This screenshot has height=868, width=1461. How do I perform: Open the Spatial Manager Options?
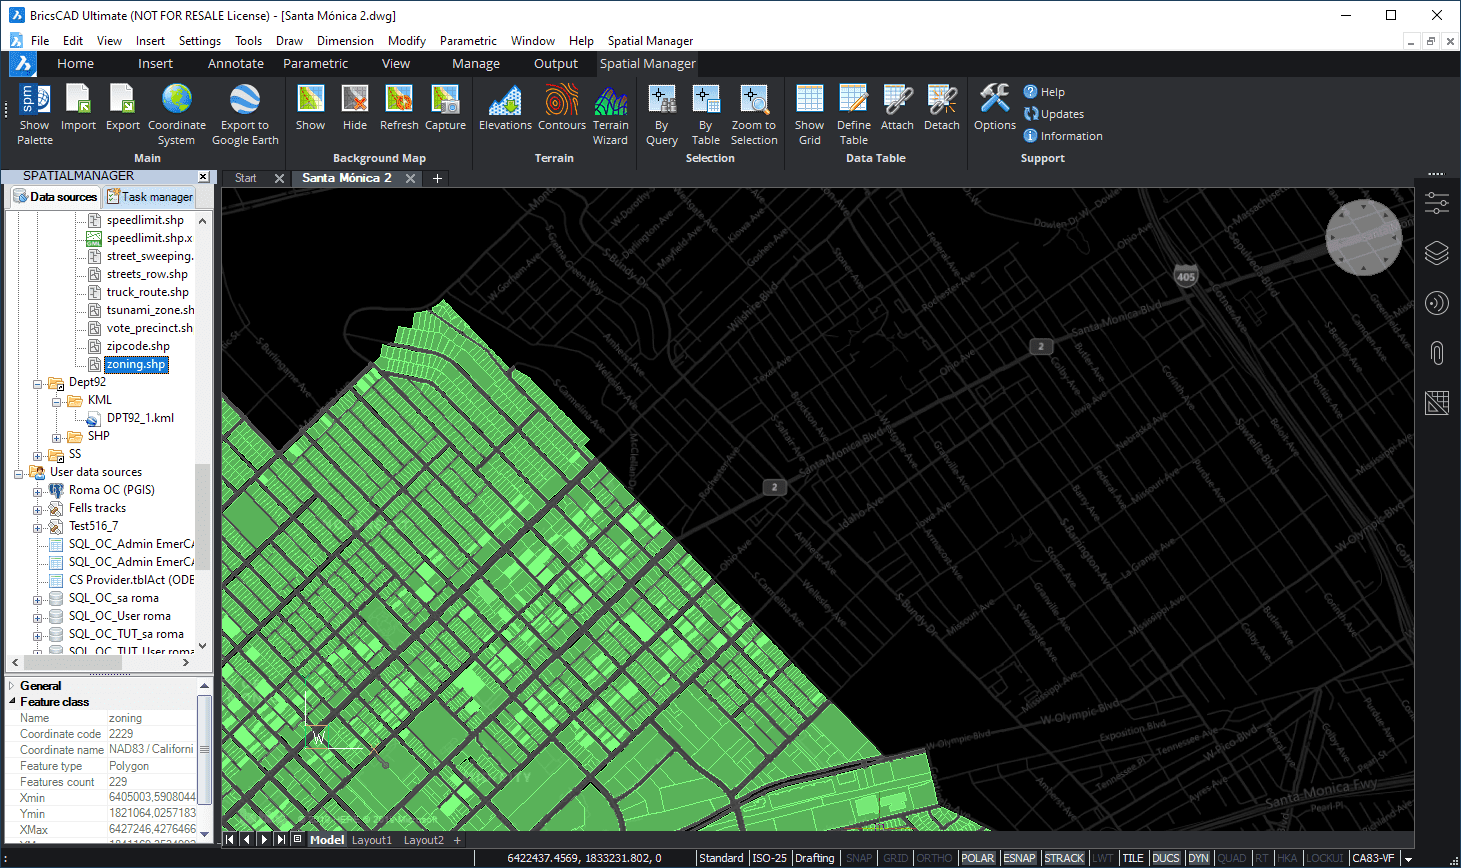(995, 108)
